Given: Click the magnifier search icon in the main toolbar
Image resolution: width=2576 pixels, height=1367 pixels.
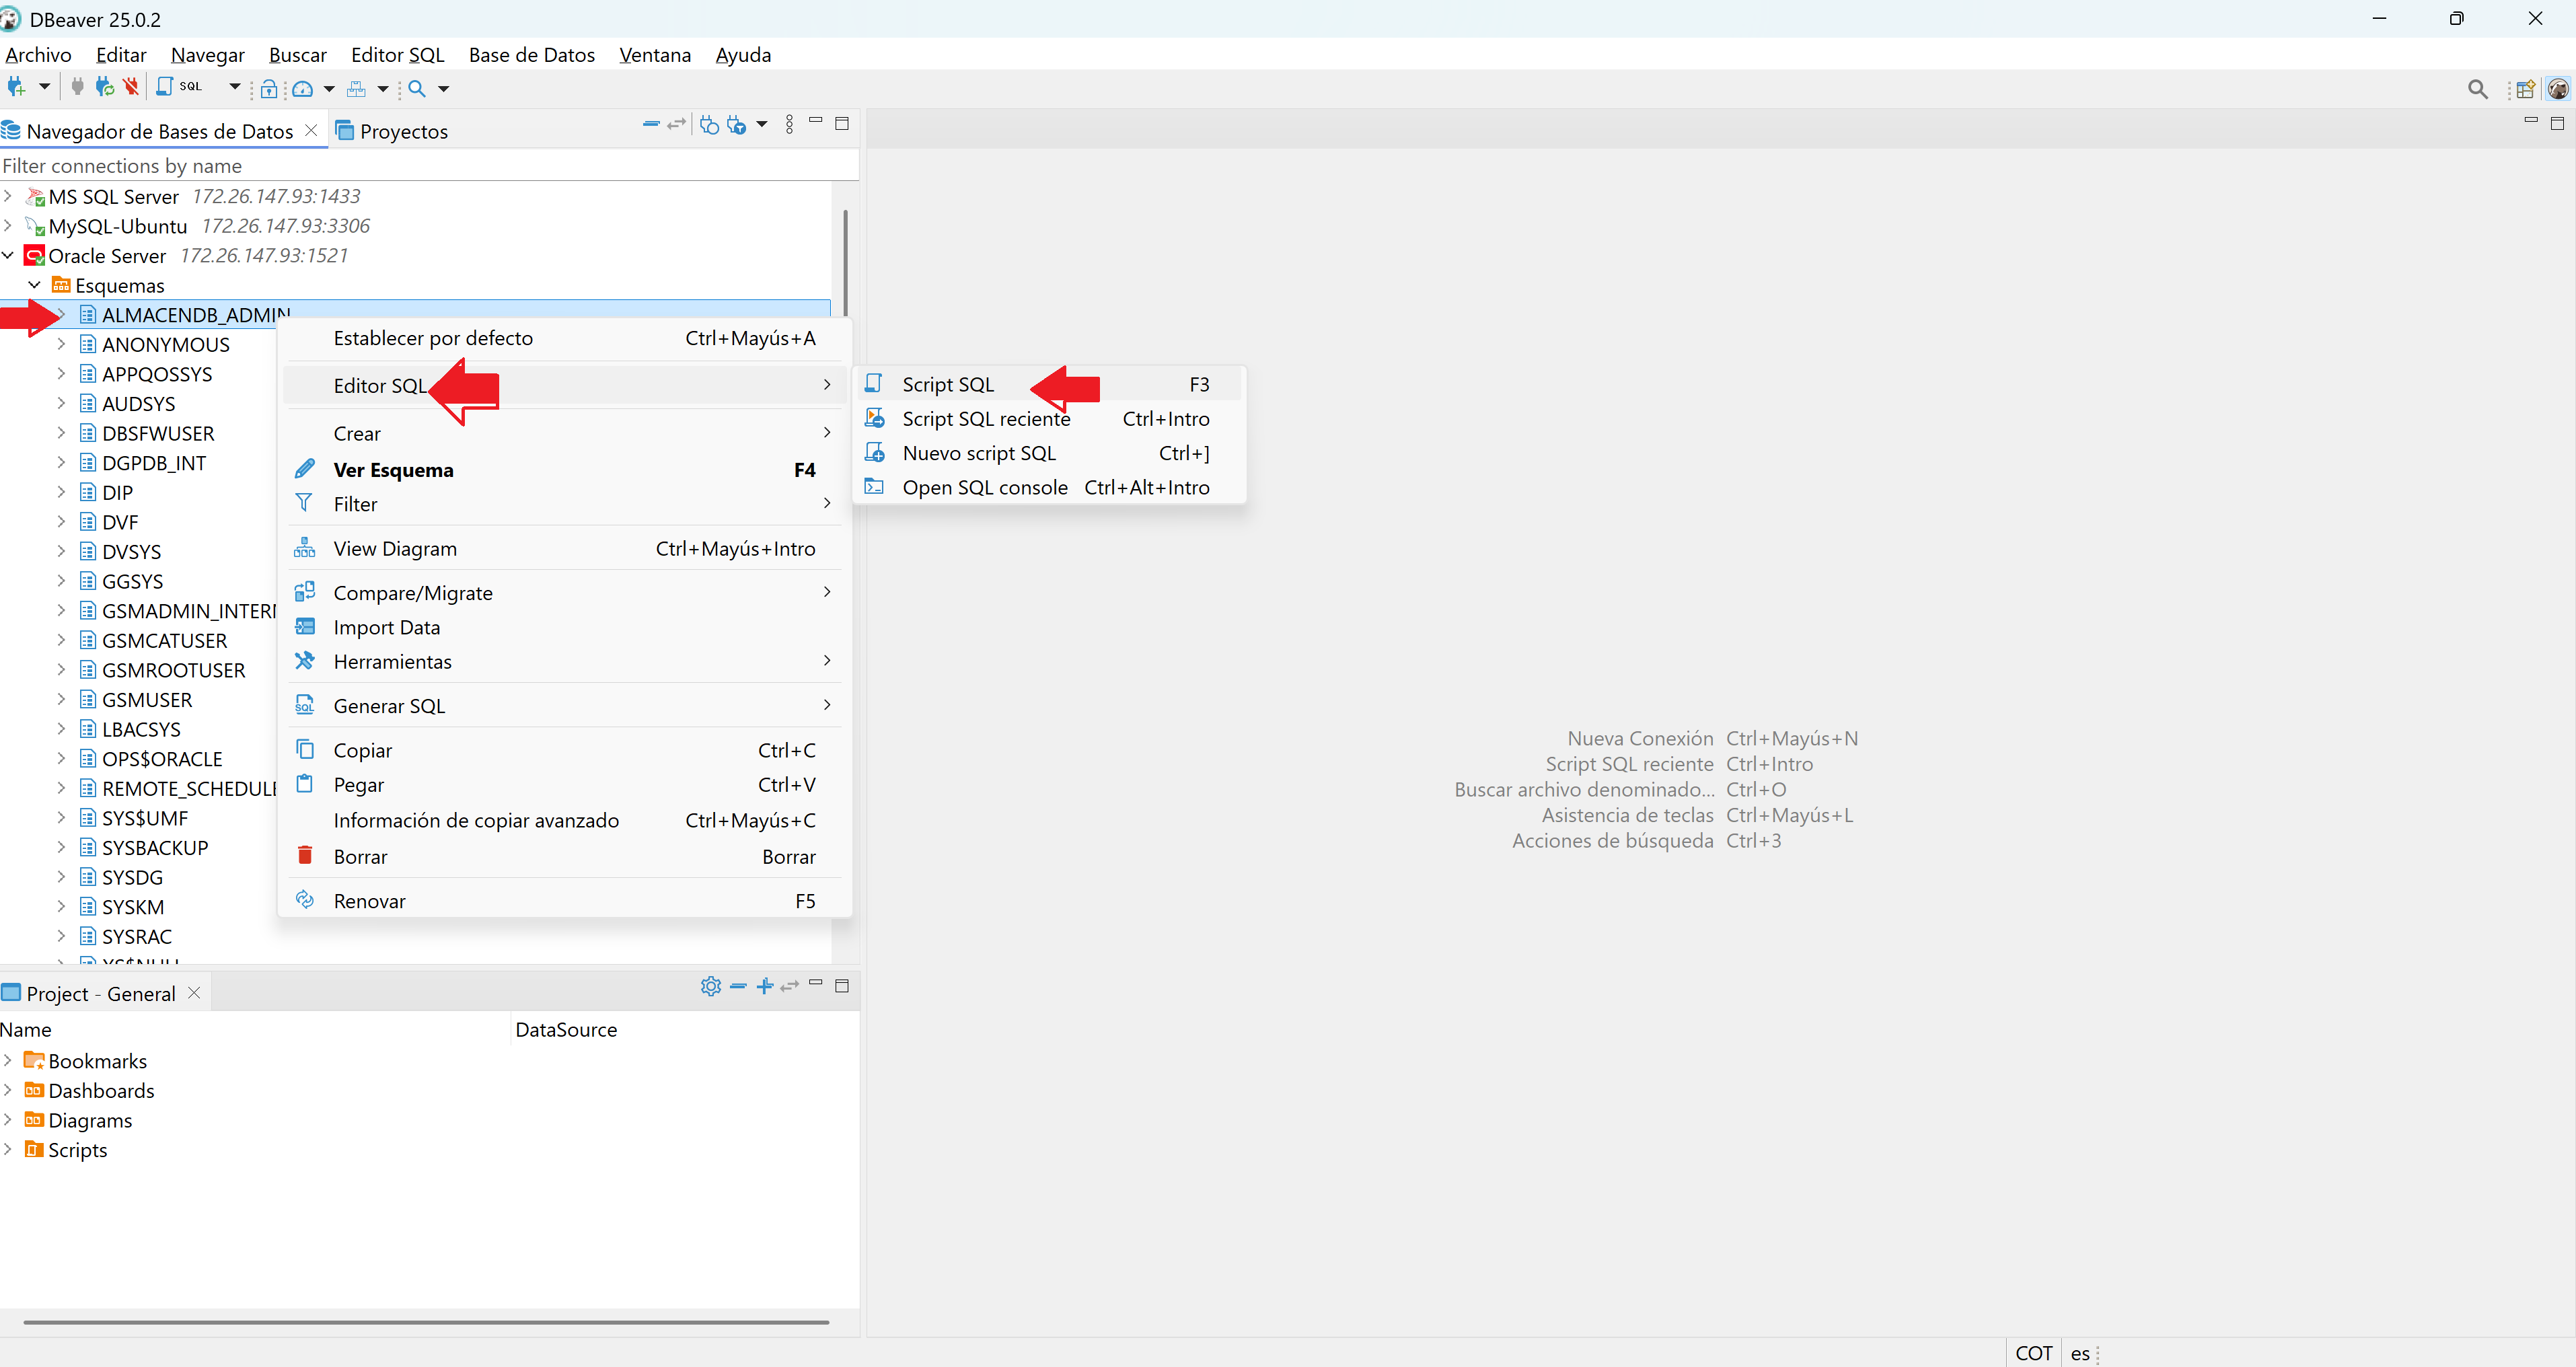Looking at the screenshot, I should tap(417, 89).
